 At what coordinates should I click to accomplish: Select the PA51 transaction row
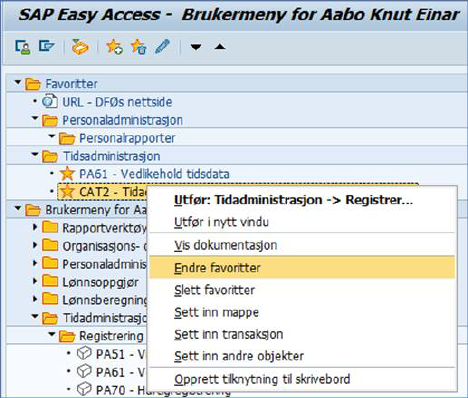(x=120, y=354)
